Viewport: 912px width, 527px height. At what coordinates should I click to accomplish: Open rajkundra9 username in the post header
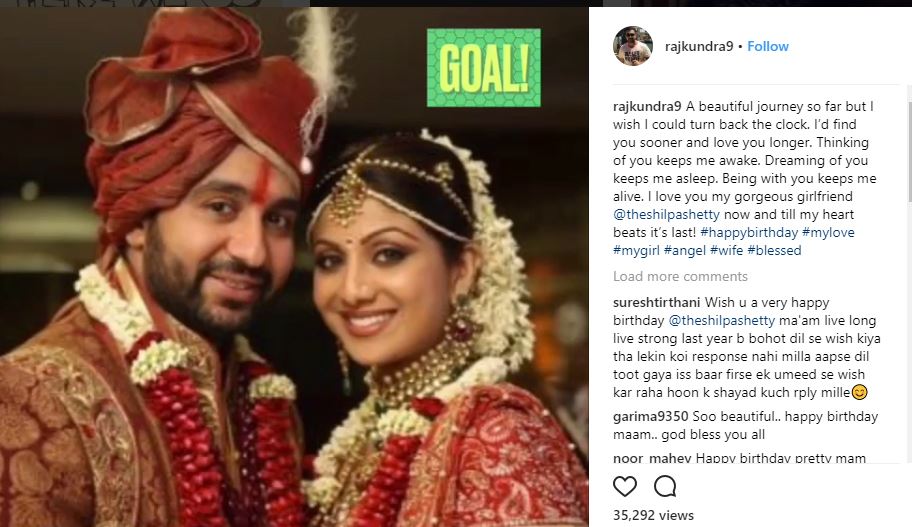(x=699, y=47)
